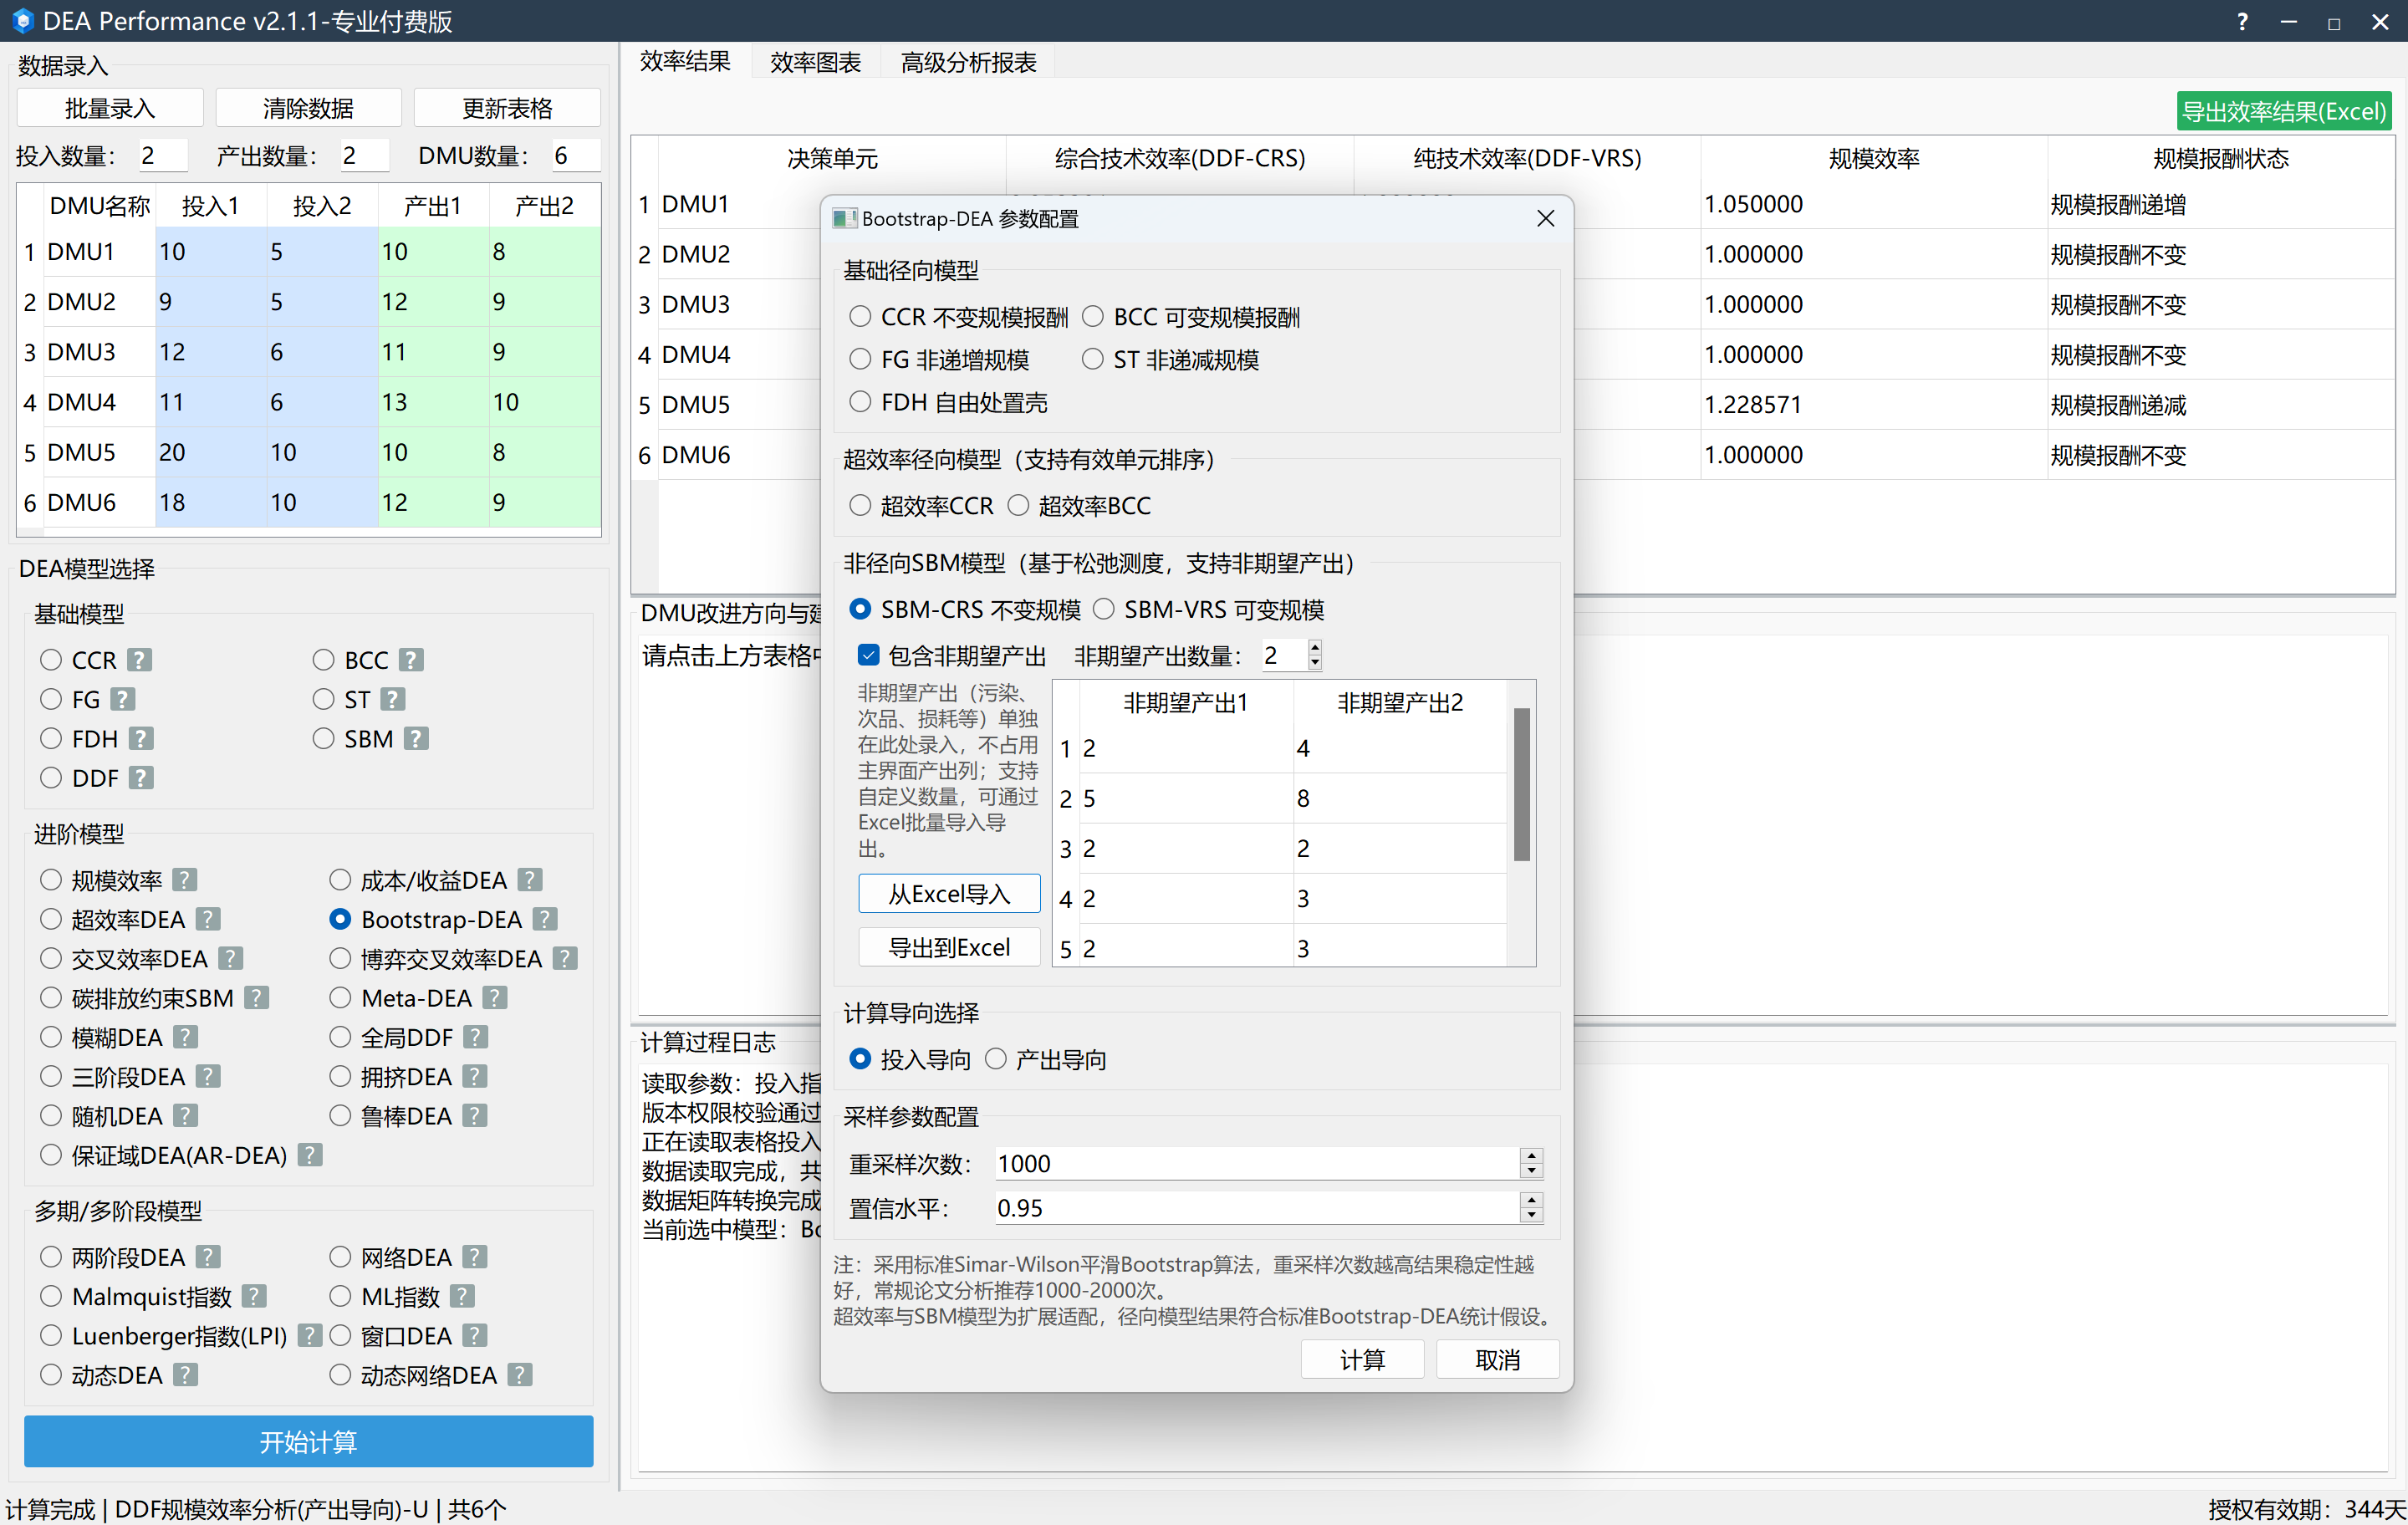Open help for 拥挤DEA model
The width and height of the screenshot is (2408, 1525).
pyautogui.click(x=475, y=1075)
